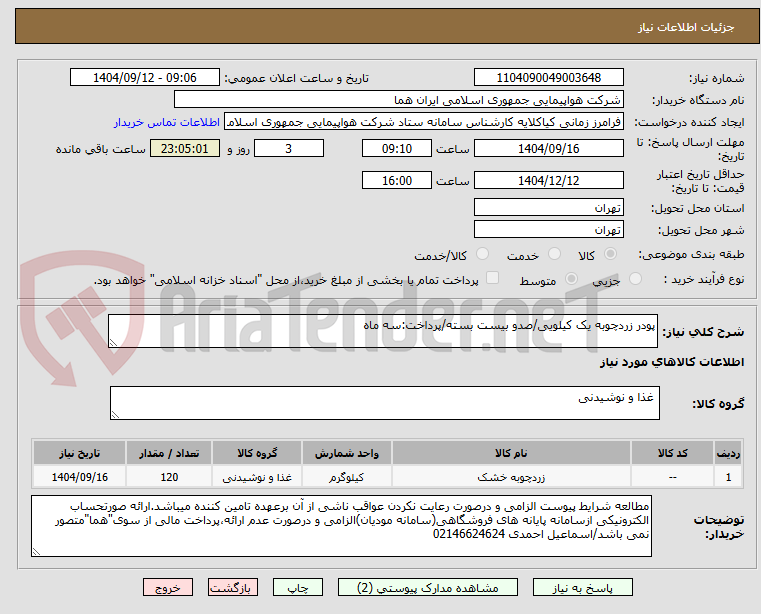
Task: Click the price validity time 16:00 field
Action: click(x=397, y=181)
